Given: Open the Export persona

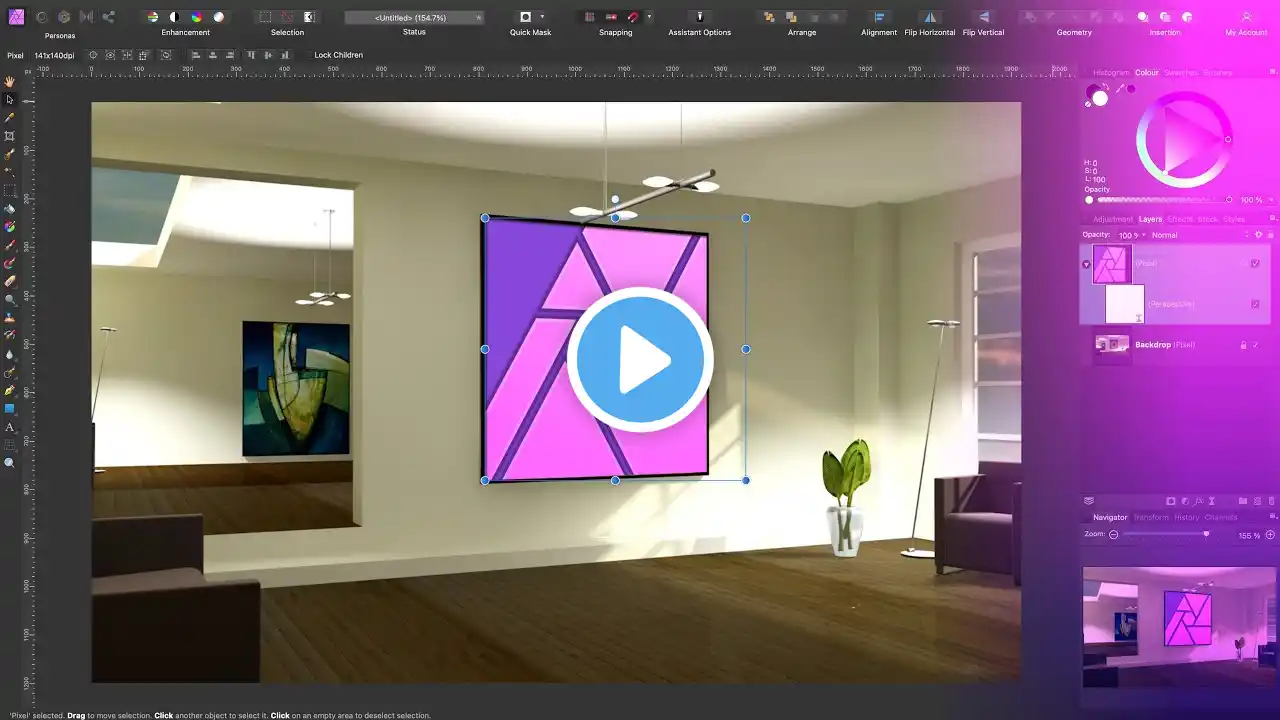Looking at the screenshot, I should coord(108,17).
